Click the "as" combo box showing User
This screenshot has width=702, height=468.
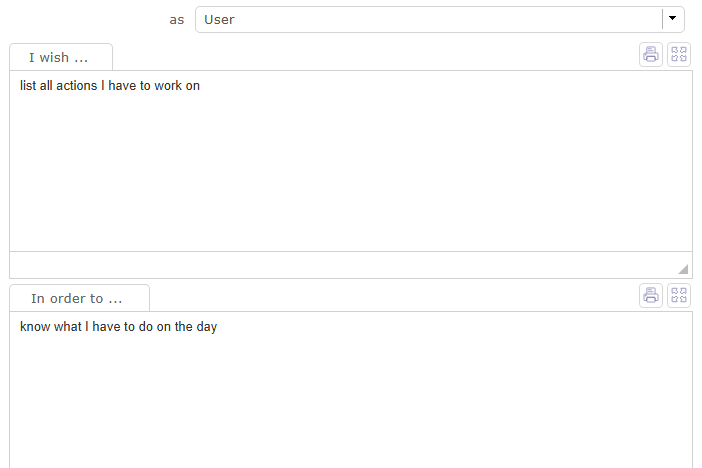430,19
